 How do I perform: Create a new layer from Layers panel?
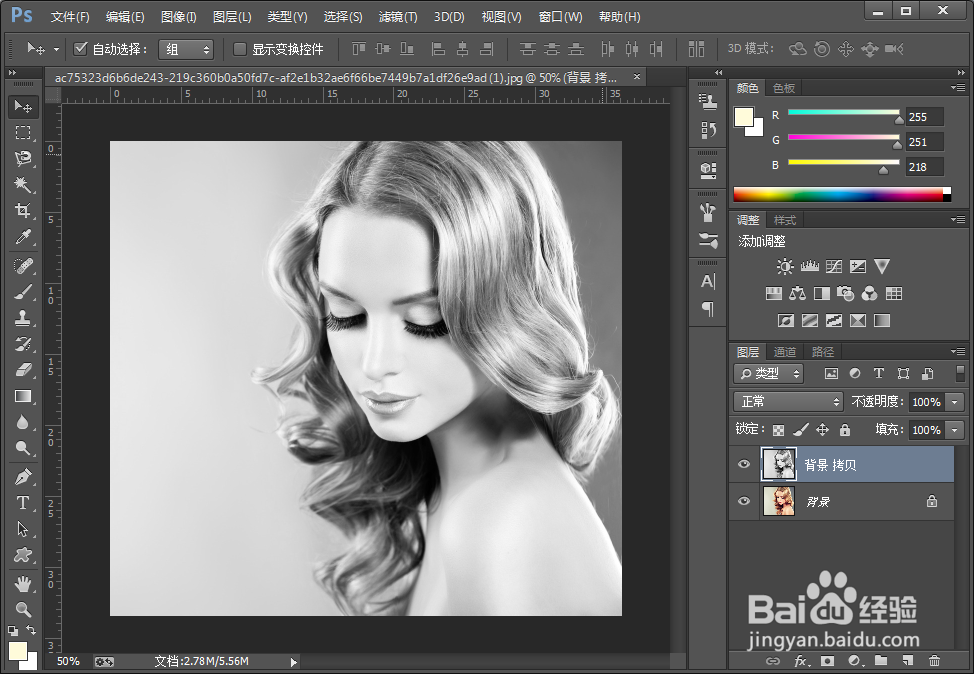[x=908, y=660]
